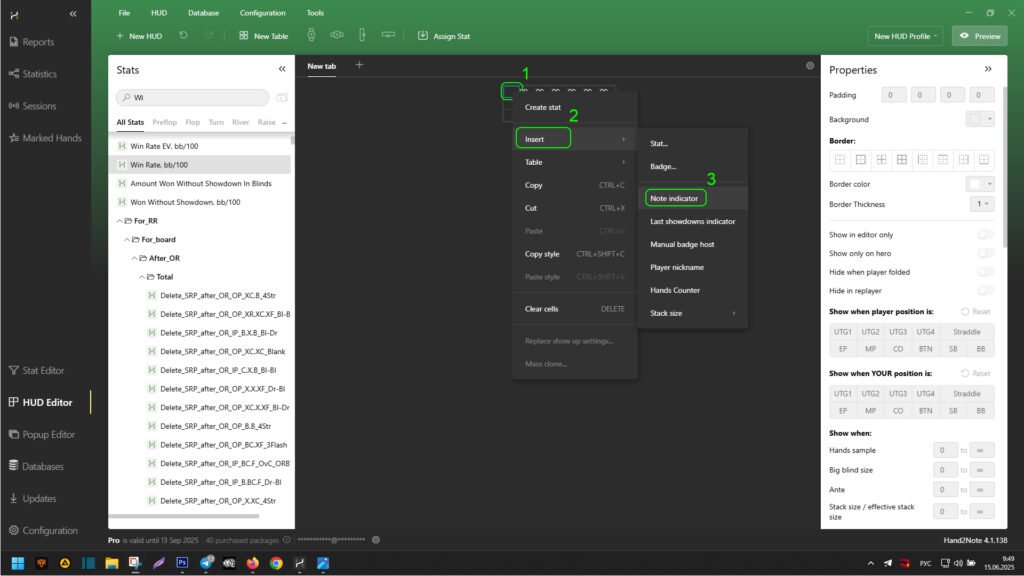Open editor settings via the gear icon
The width and height of the screenshot is (1024, 576).
pyautogui.click(x=810, y=66)
